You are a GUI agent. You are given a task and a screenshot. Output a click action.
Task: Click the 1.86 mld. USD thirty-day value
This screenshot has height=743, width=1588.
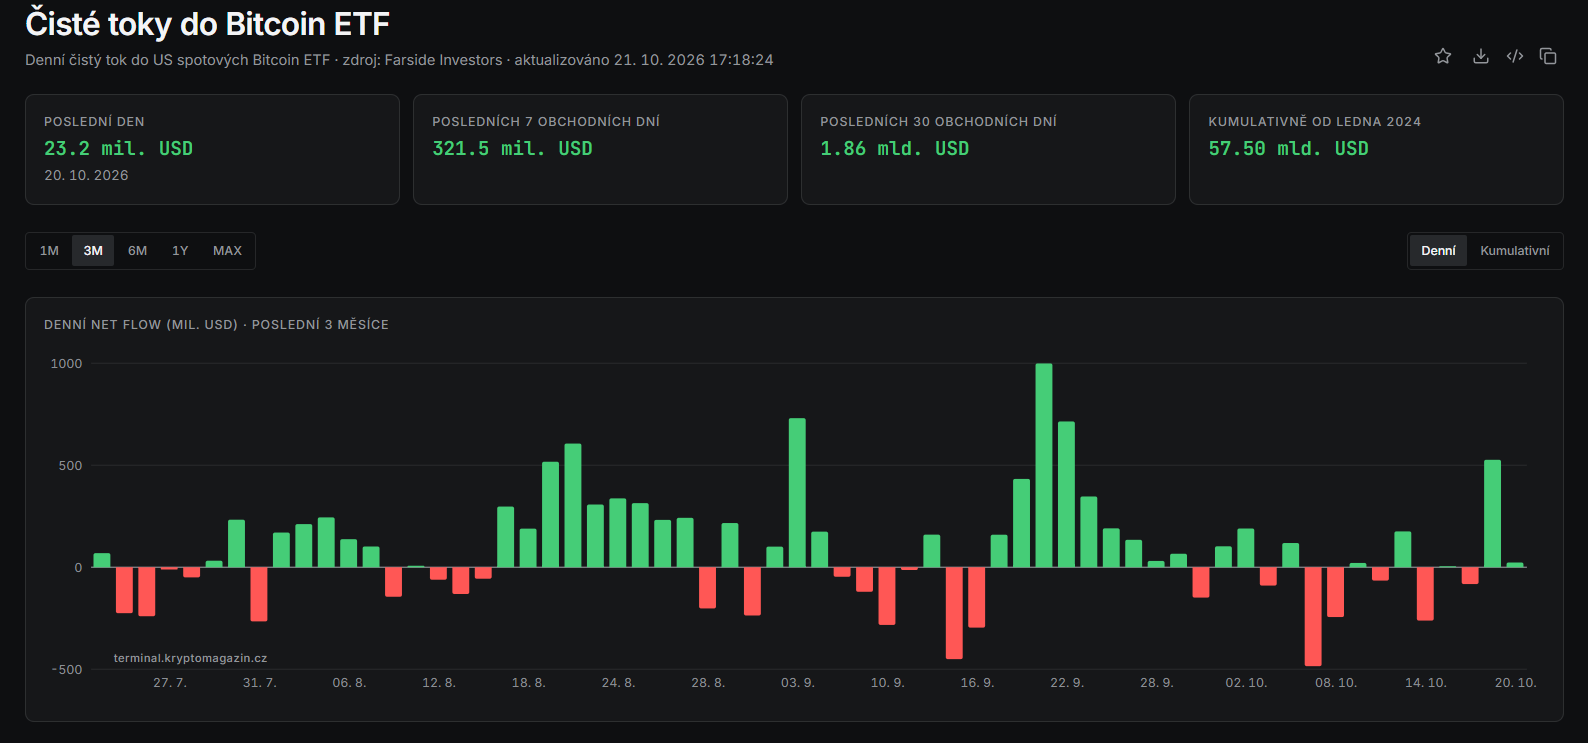pyautogui.click(x=894, y=149)
